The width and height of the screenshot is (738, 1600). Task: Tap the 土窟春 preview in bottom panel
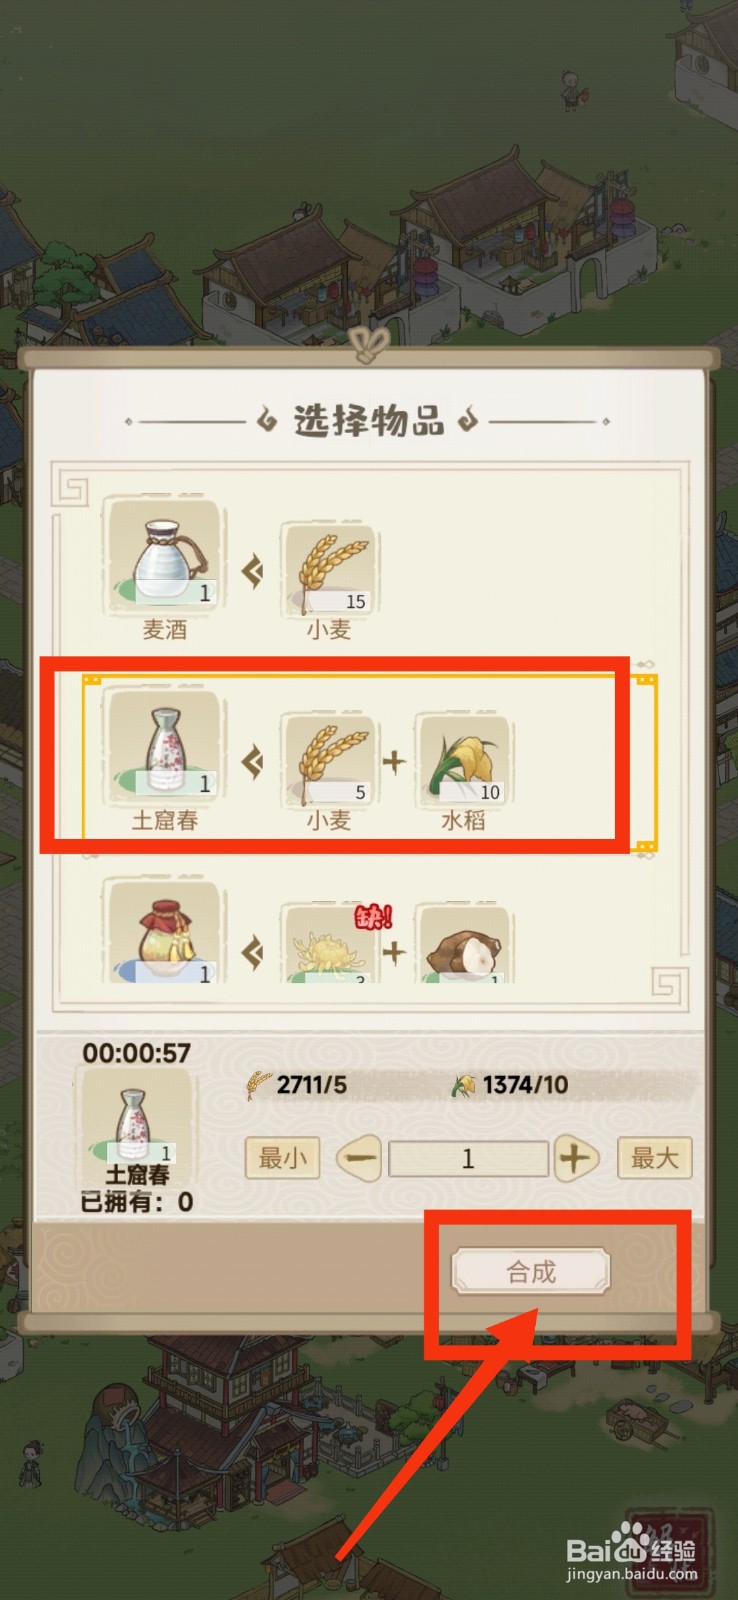click(x=137, y=1120)
